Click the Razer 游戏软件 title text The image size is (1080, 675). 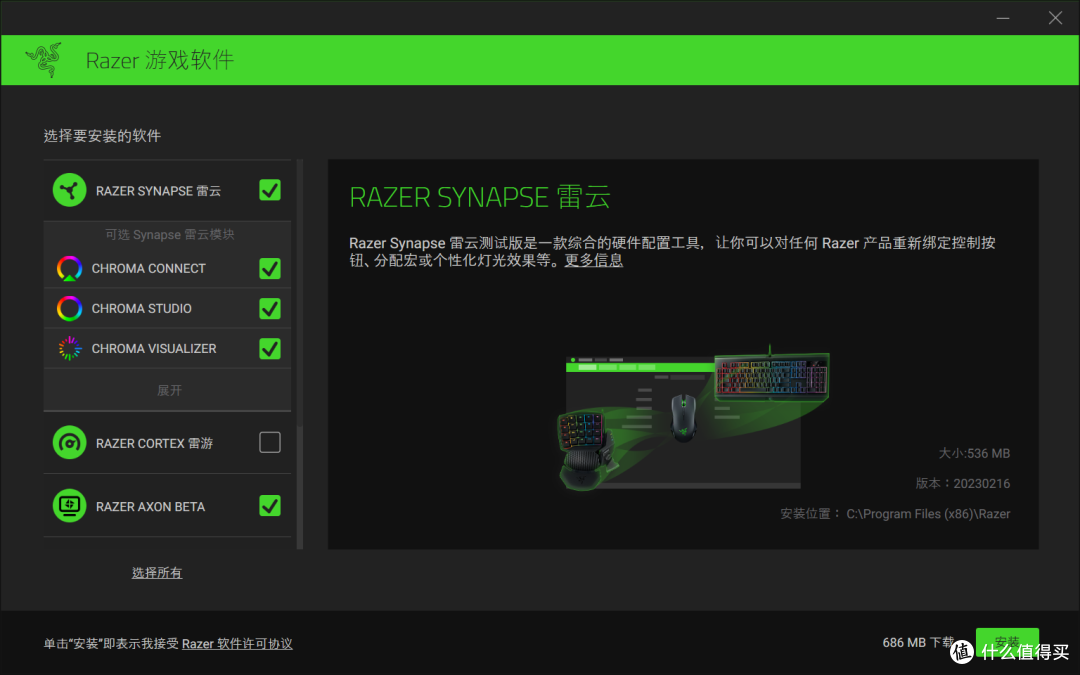[x=160, y=60]
